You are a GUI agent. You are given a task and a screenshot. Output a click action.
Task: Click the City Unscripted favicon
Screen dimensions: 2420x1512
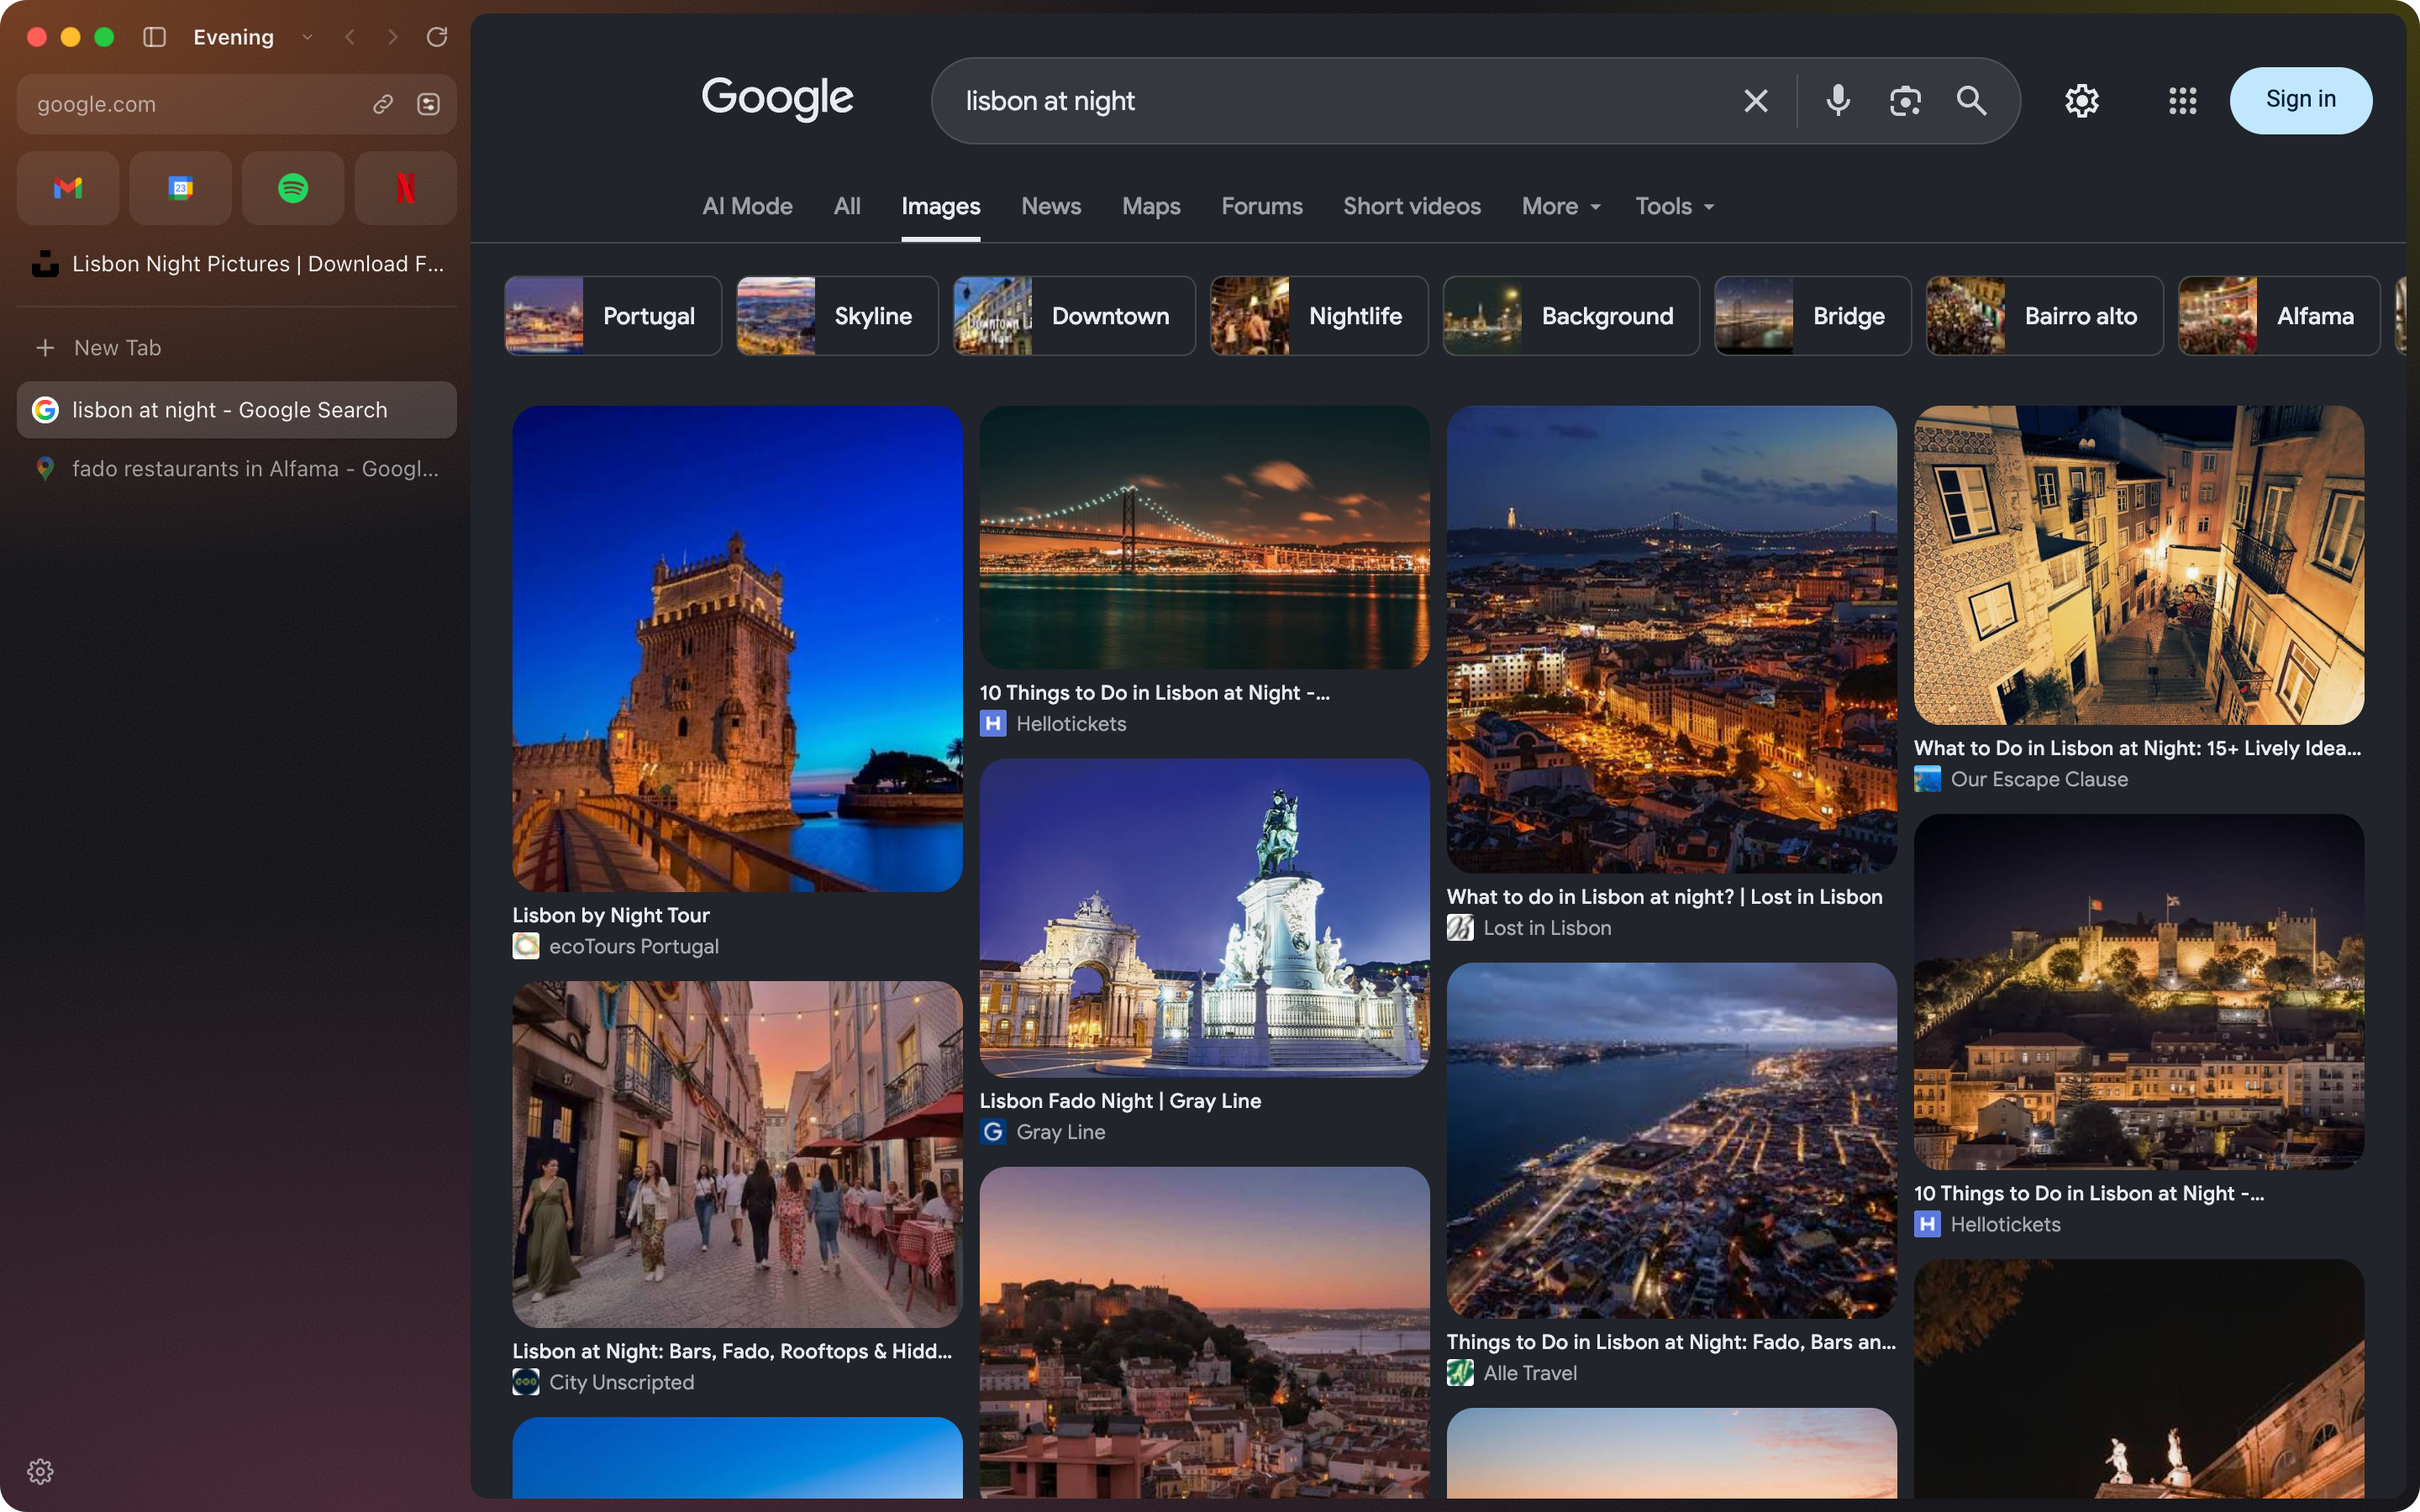526,1382
